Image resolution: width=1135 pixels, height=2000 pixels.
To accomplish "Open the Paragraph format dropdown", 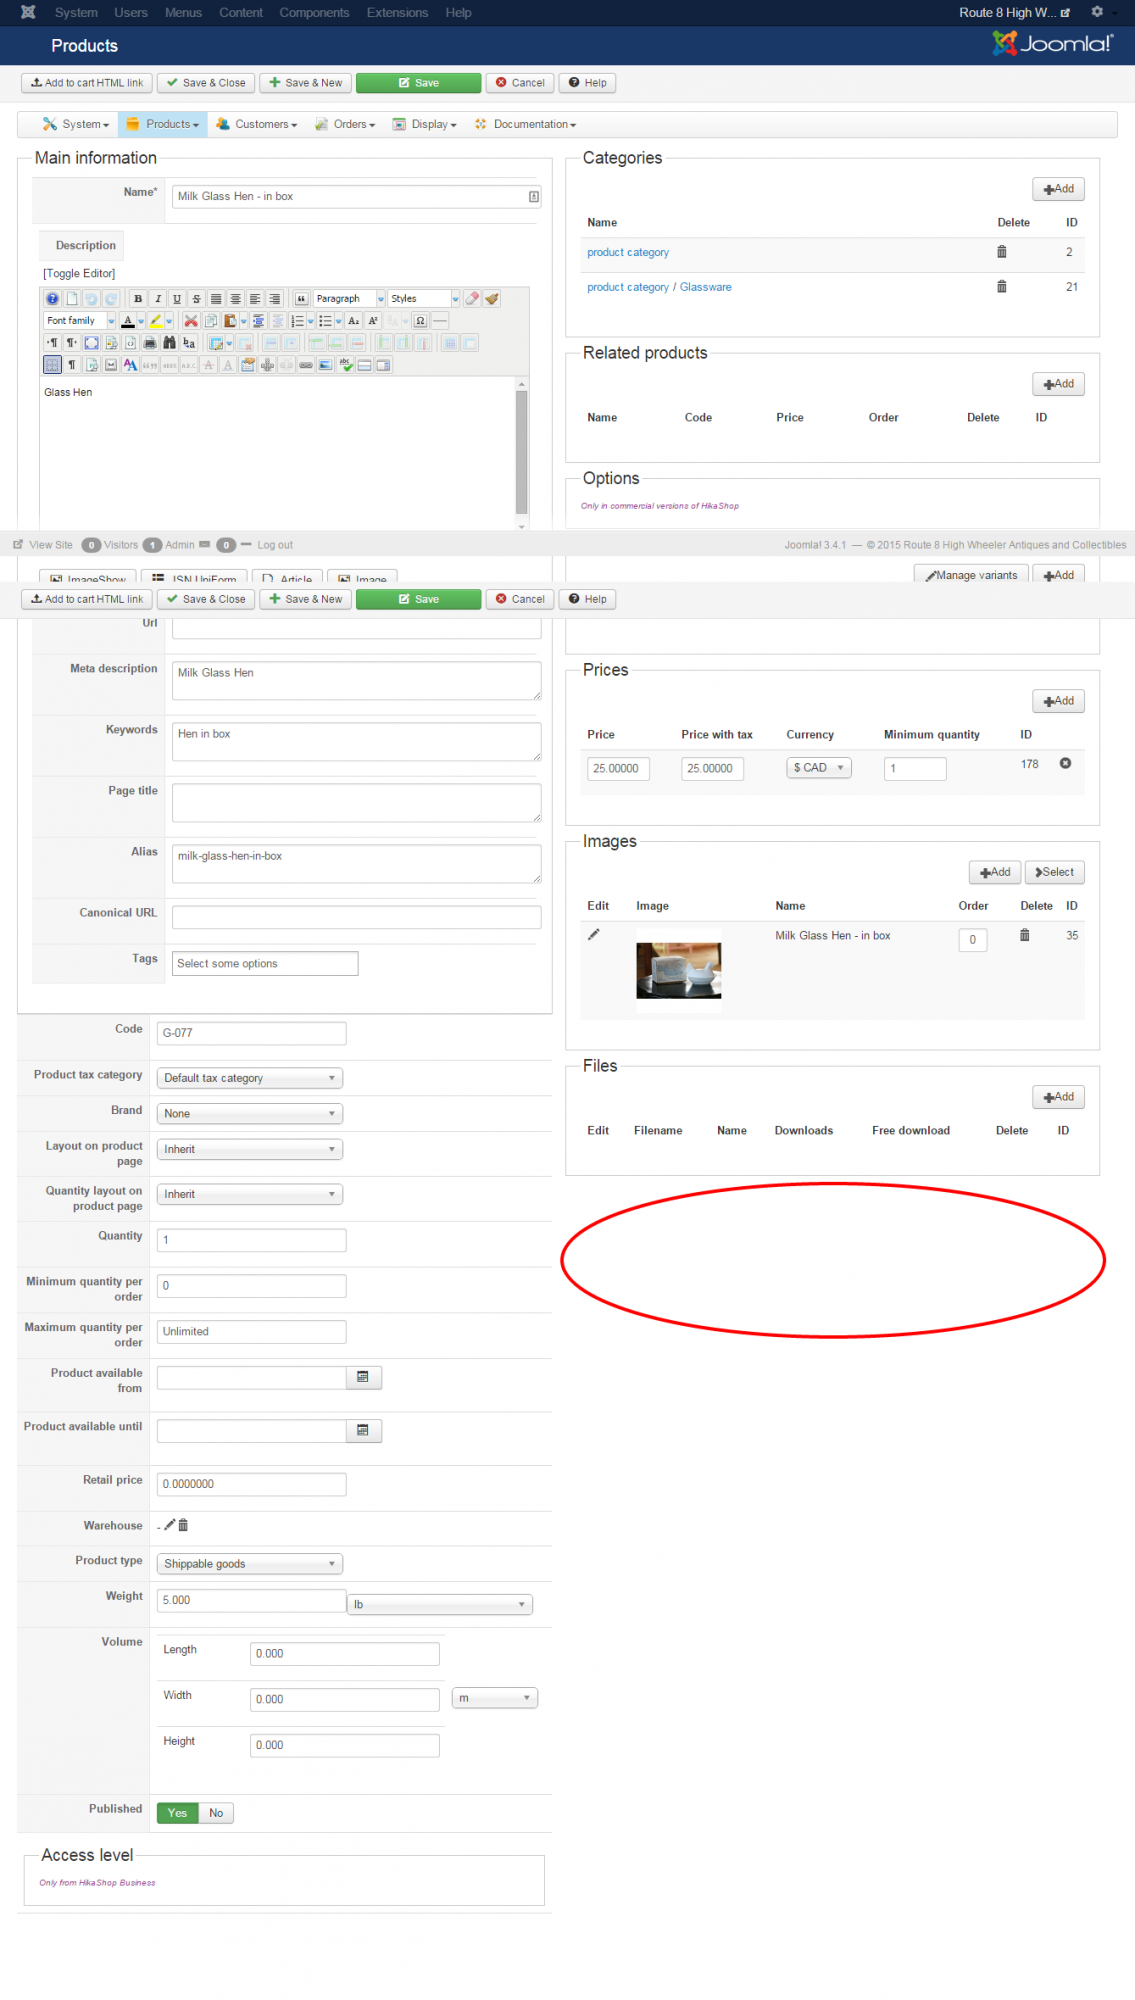I will point(349,299).
